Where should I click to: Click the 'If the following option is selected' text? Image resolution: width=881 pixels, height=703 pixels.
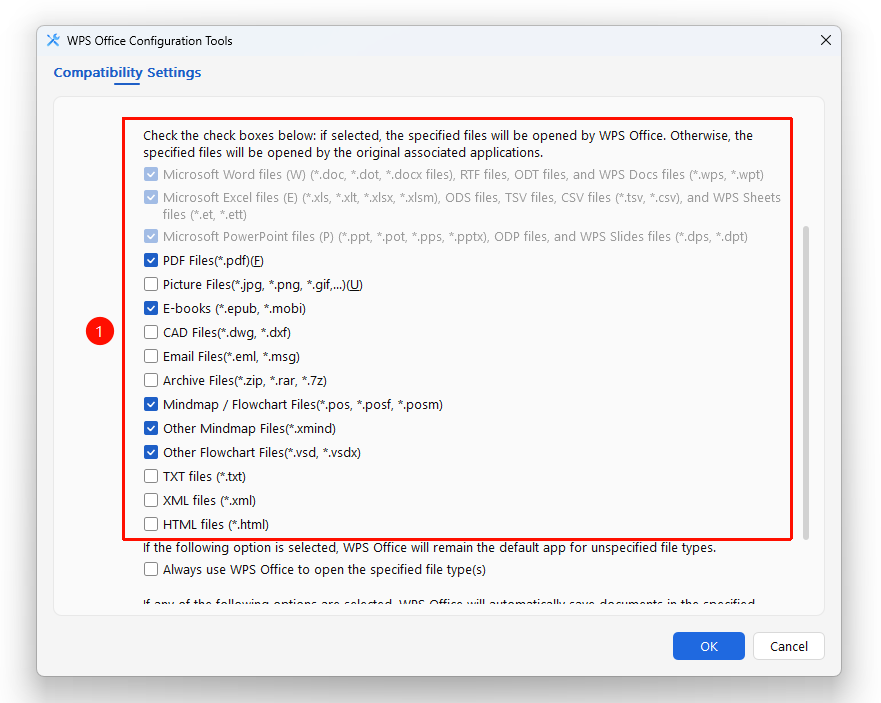click(430, 548)
